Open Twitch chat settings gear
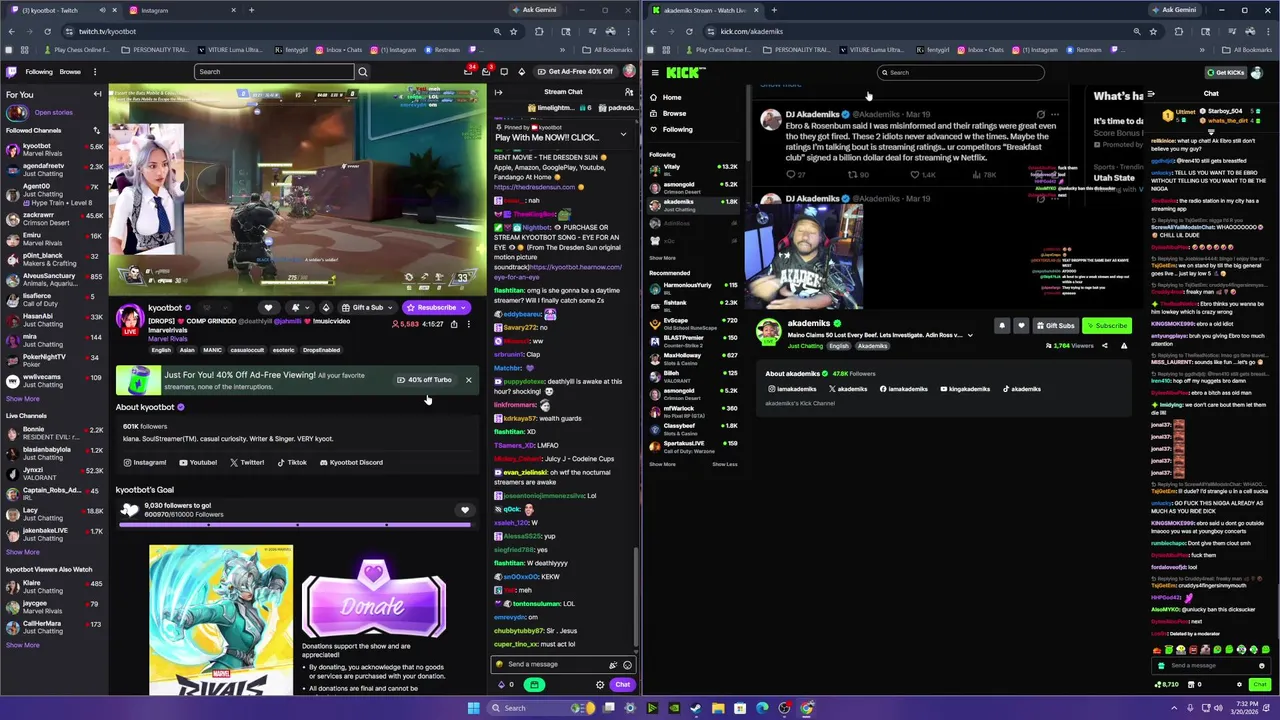The width and height of the screenshot is (1280, 720). point(600,685)
